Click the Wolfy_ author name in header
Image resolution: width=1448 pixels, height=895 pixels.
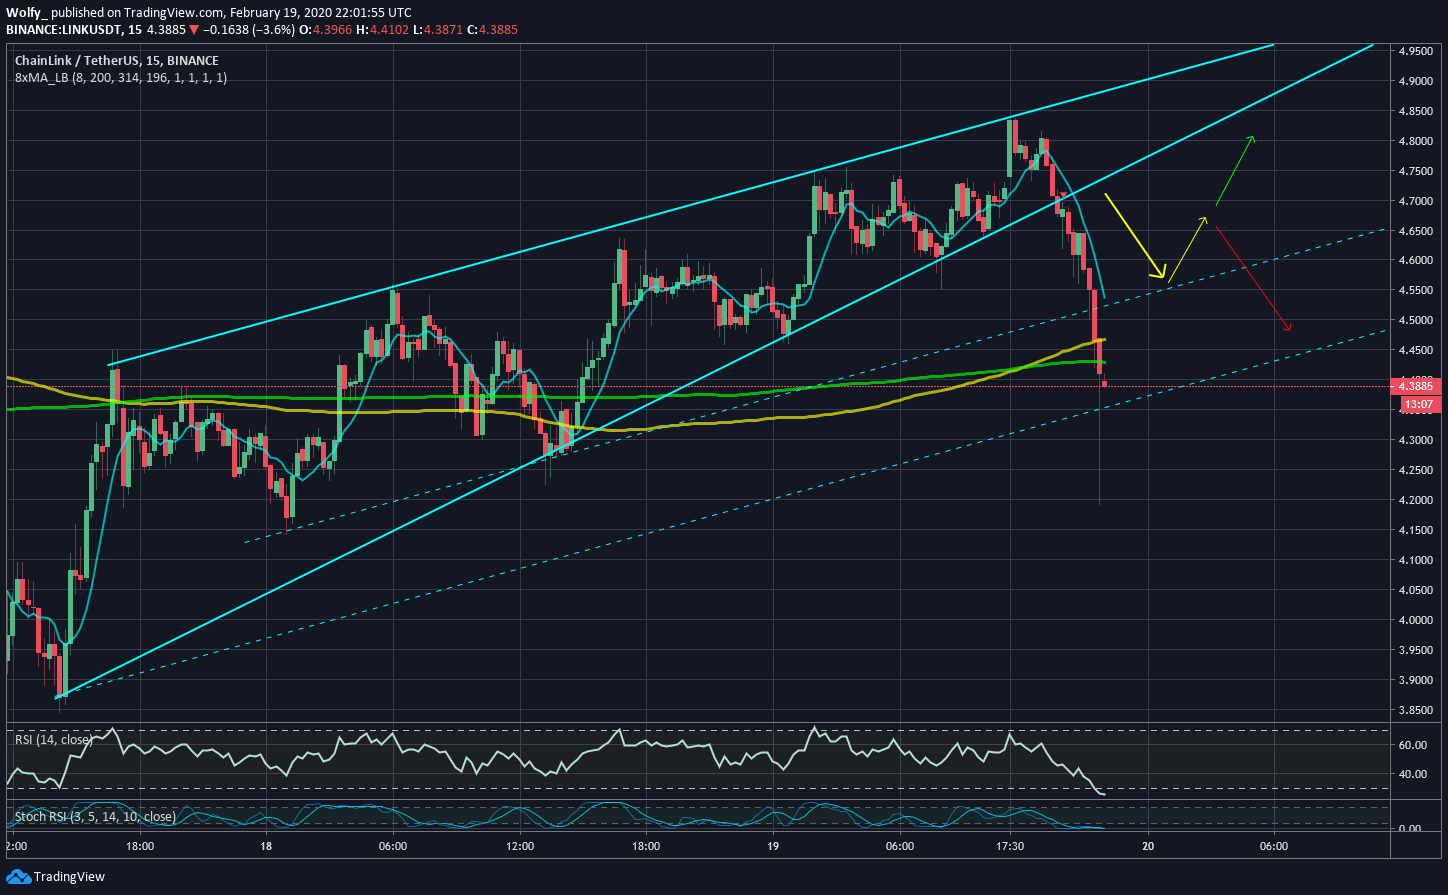point(27,13)
